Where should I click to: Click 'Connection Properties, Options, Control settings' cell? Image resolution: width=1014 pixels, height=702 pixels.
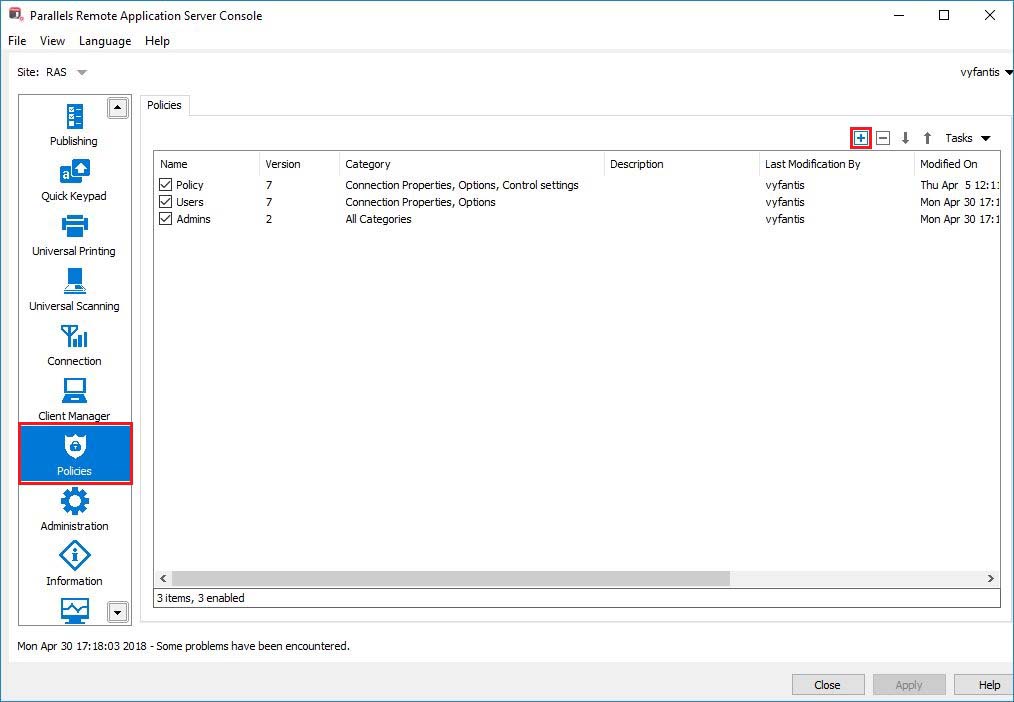coord(462,185)
